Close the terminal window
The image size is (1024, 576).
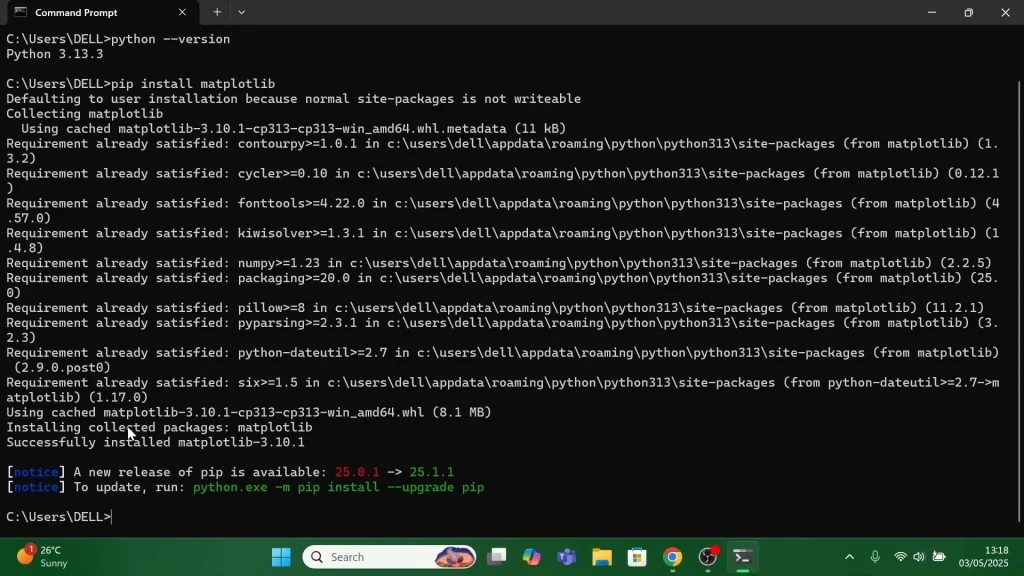(x=1005, y=12)
